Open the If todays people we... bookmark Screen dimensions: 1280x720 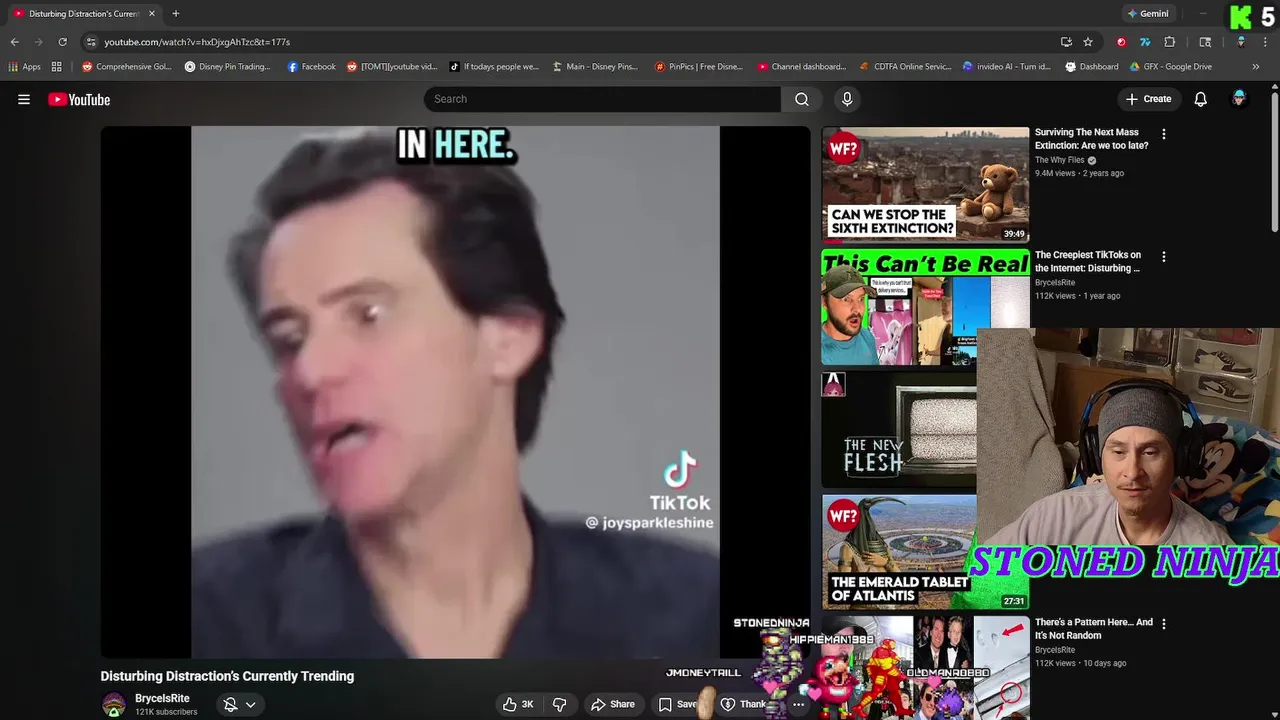[x=494, y=67]
